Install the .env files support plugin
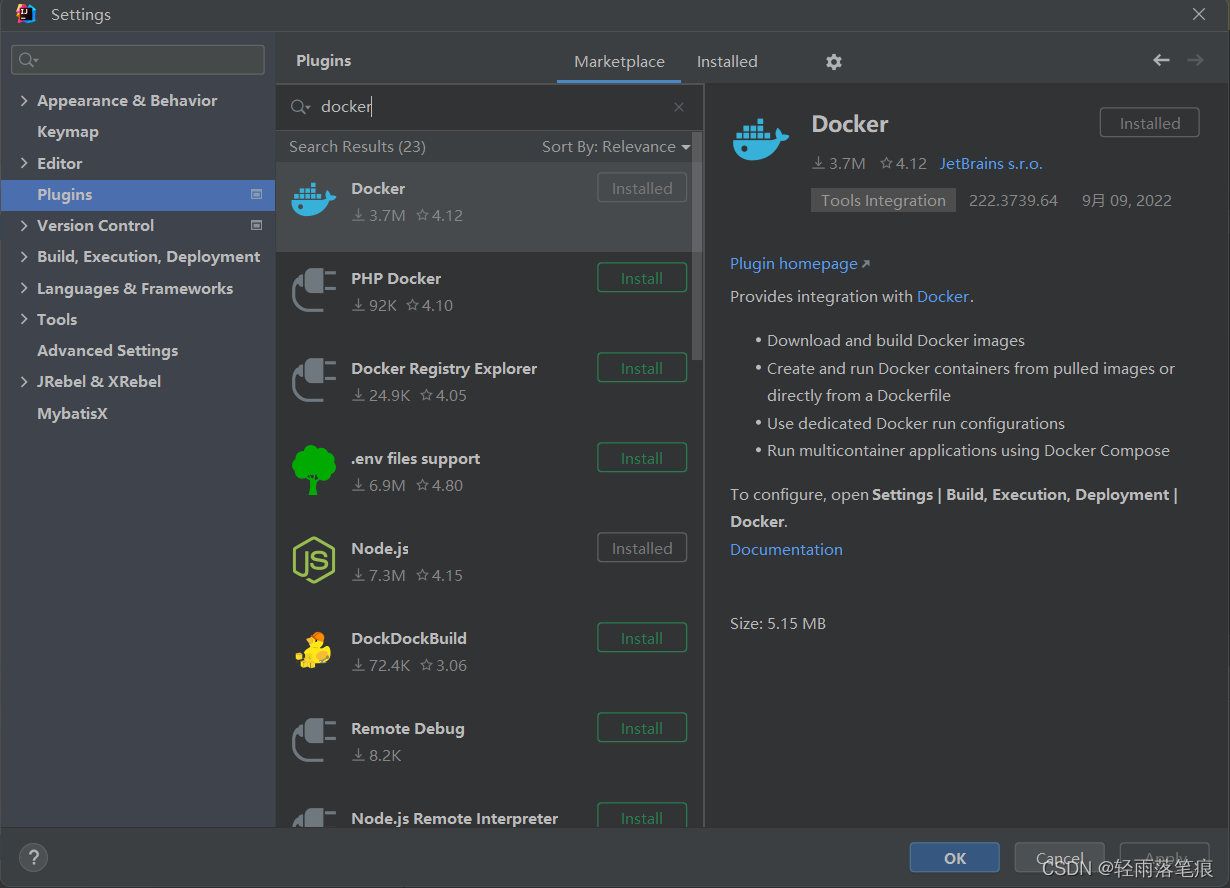 click(x=642, y=458)
